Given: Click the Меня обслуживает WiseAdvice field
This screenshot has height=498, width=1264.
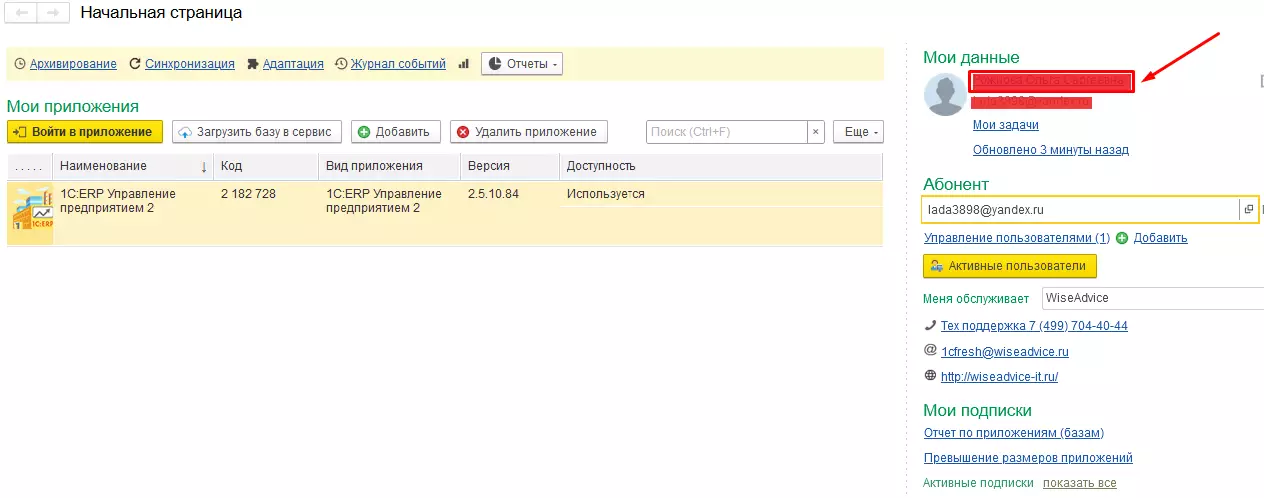Looking at the screenshot, I should point(1152,298).
